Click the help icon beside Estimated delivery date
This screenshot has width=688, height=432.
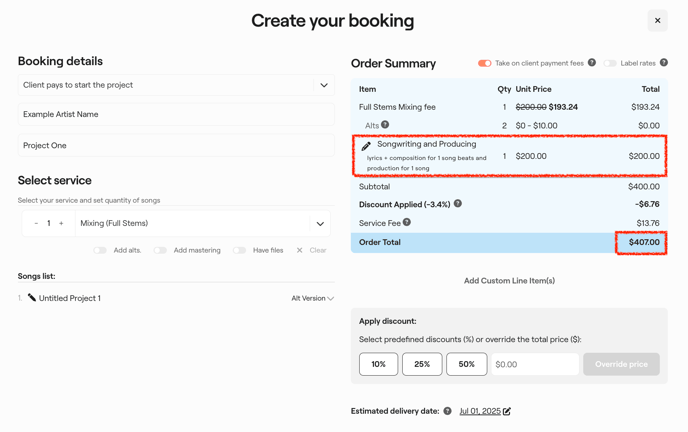point(447,411)
